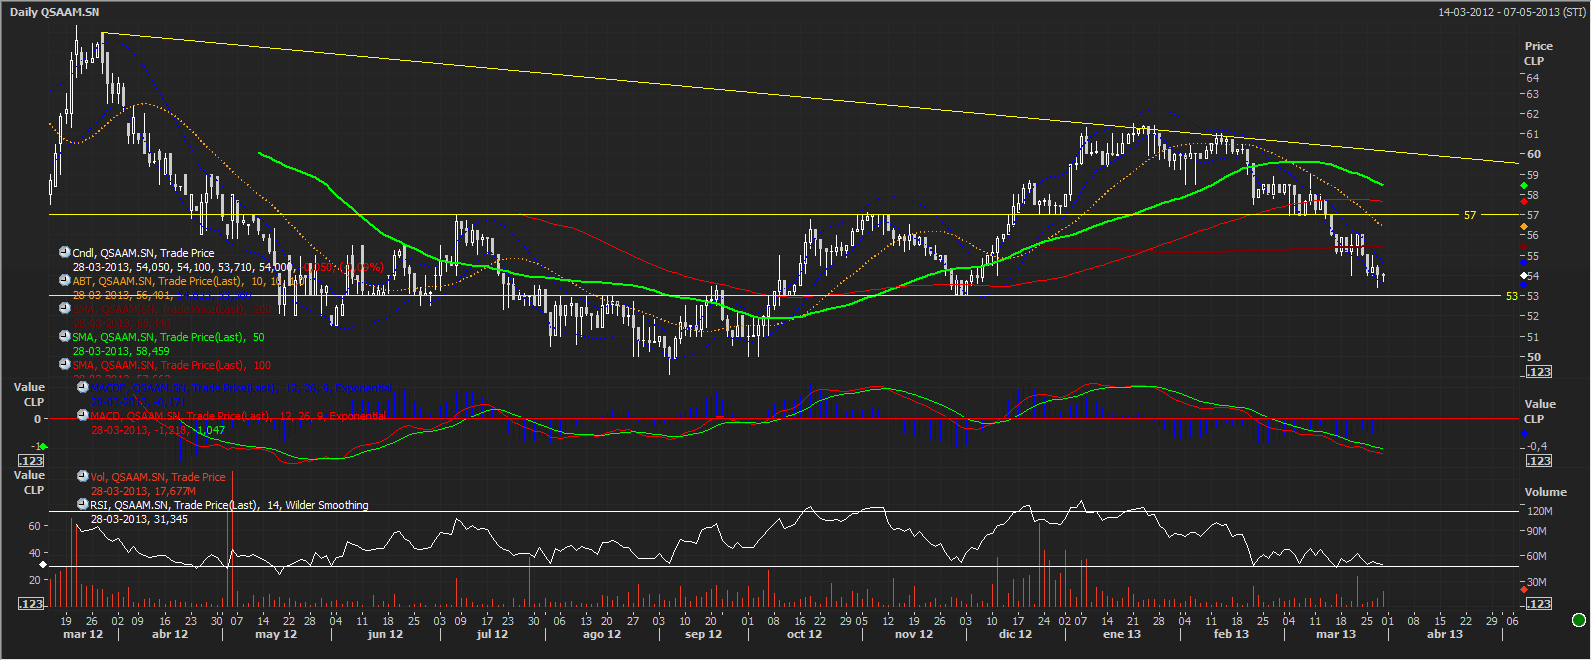The image size is (1592, 661).
Task: Click the RSI legend icon
Action: [83, 505]
